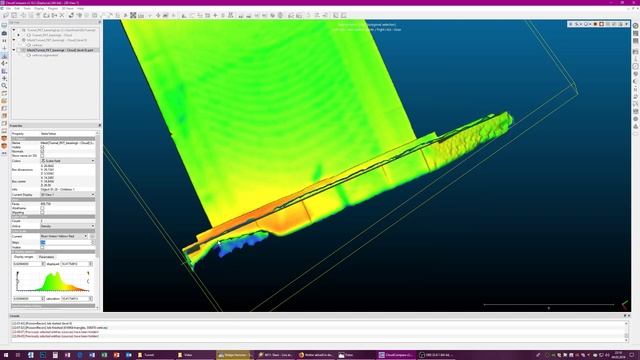Open the Help menu
The width and height of the screenshot is (640, 360).
click(x=80, y=8)
